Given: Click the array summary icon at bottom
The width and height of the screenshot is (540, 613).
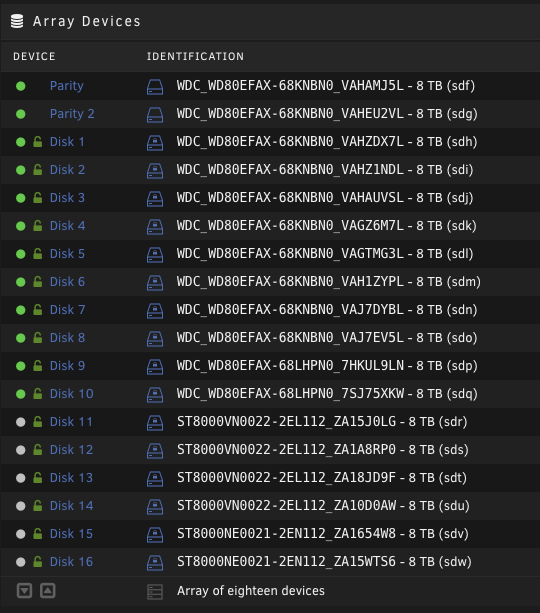Looking at the screenshot, I should click(x=155, y=591).
